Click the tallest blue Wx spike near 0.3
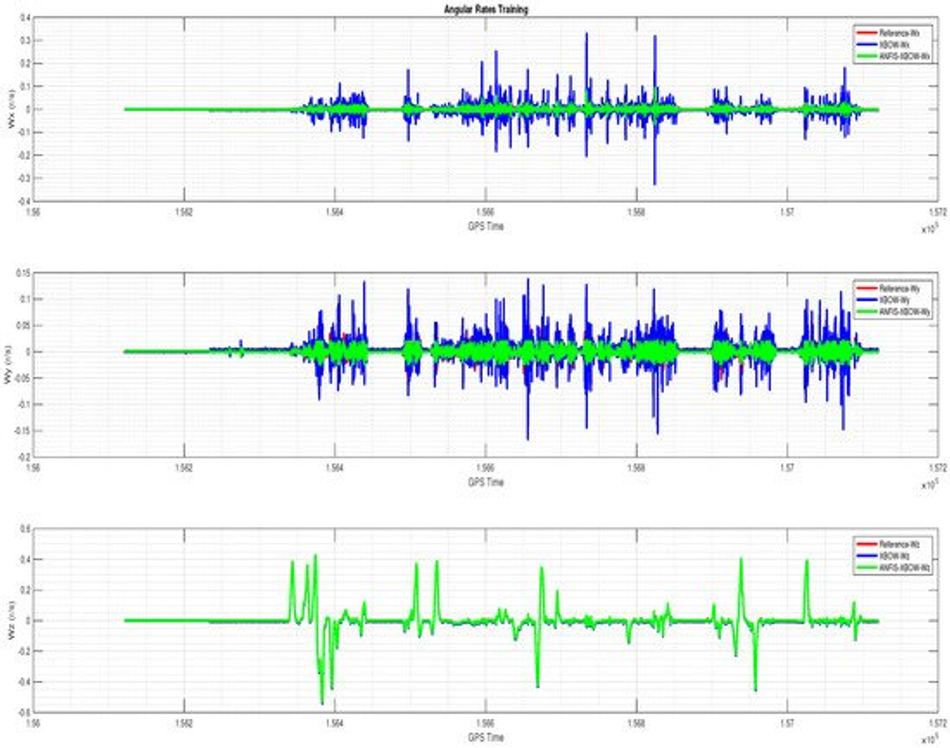This screenshot has width=950, height=748. (586, 35)
